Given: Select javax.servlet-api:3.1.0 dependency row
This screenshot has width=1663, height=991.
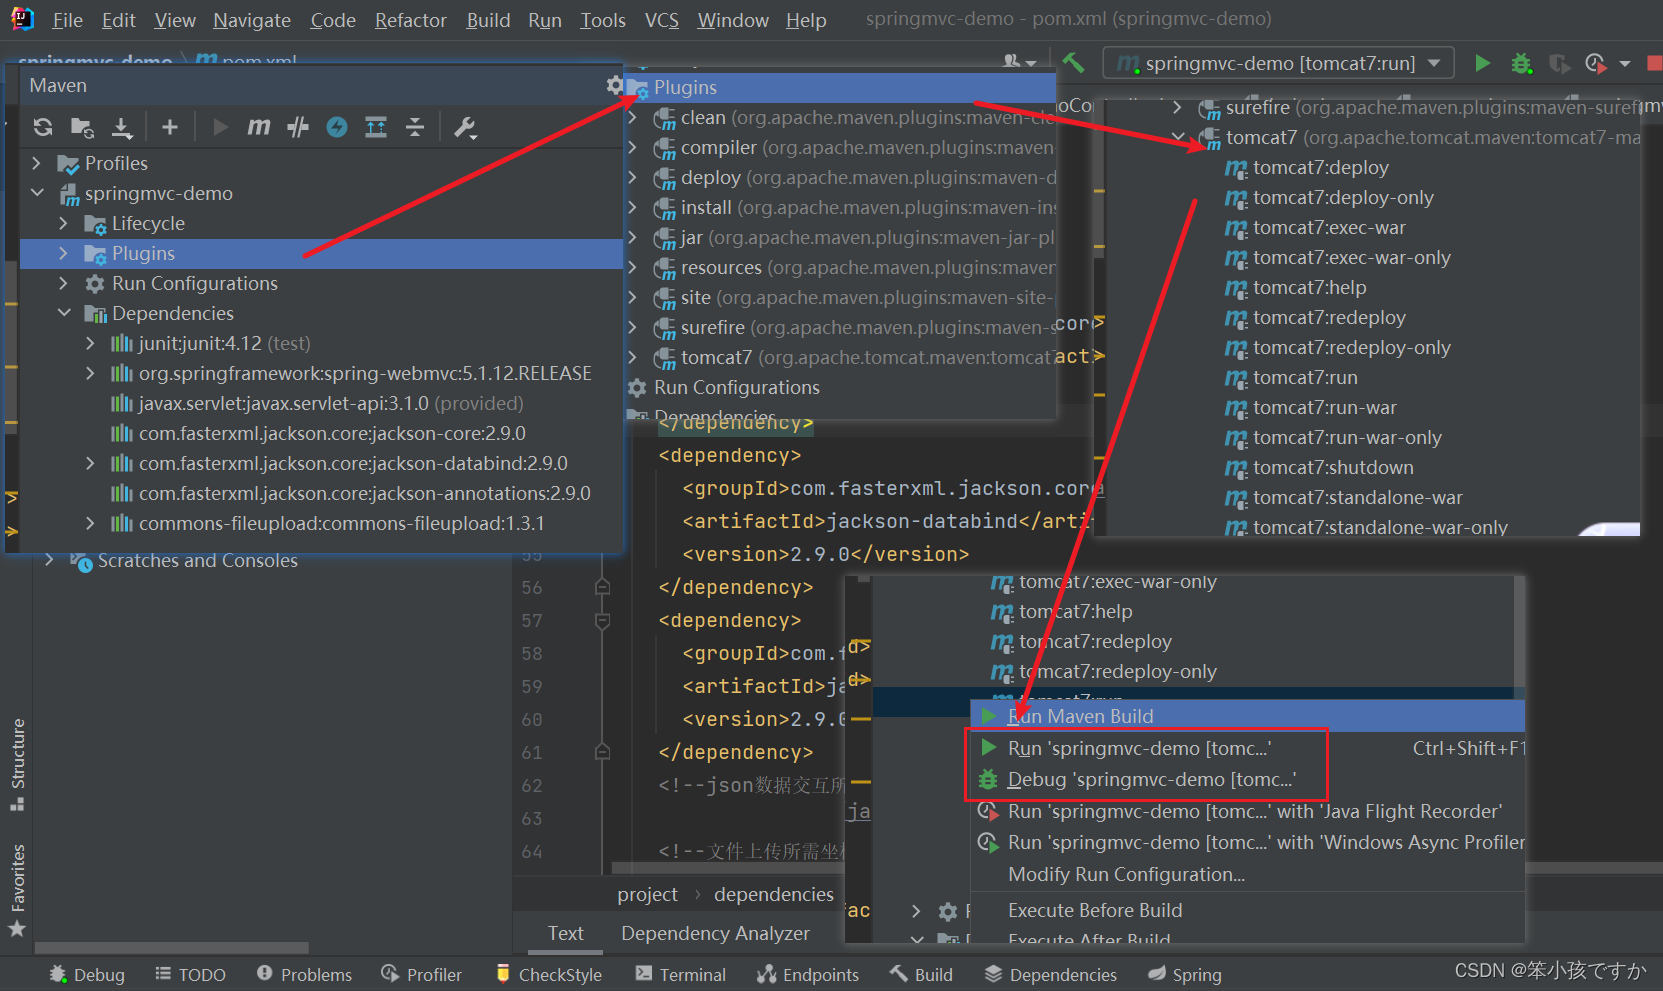Looking at the screenshot, I should click(320, 403).
